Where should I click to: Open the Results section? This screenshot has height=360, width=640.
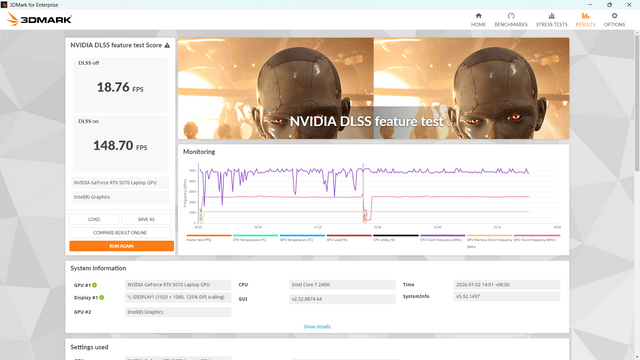tap(585, 20)
